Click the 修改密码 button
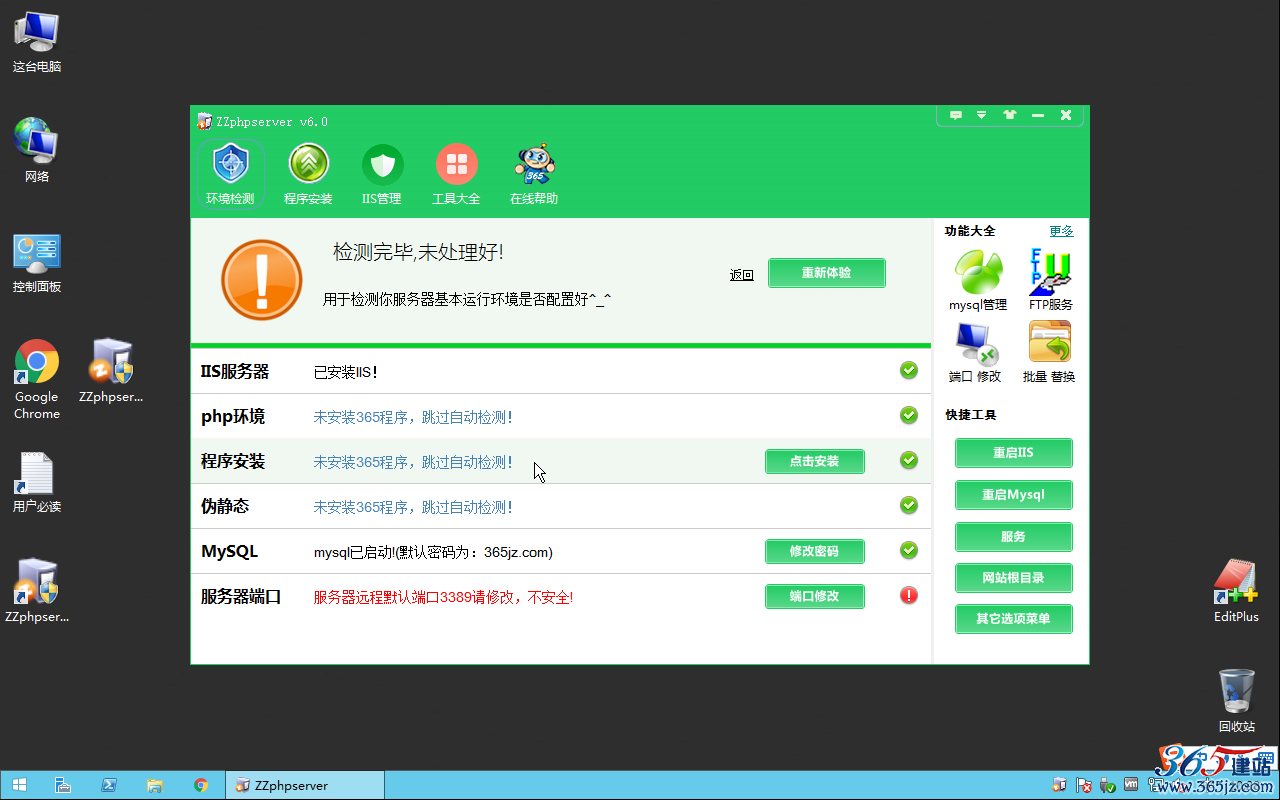Viewport: 1280px width, 800px height. (815, 551)
